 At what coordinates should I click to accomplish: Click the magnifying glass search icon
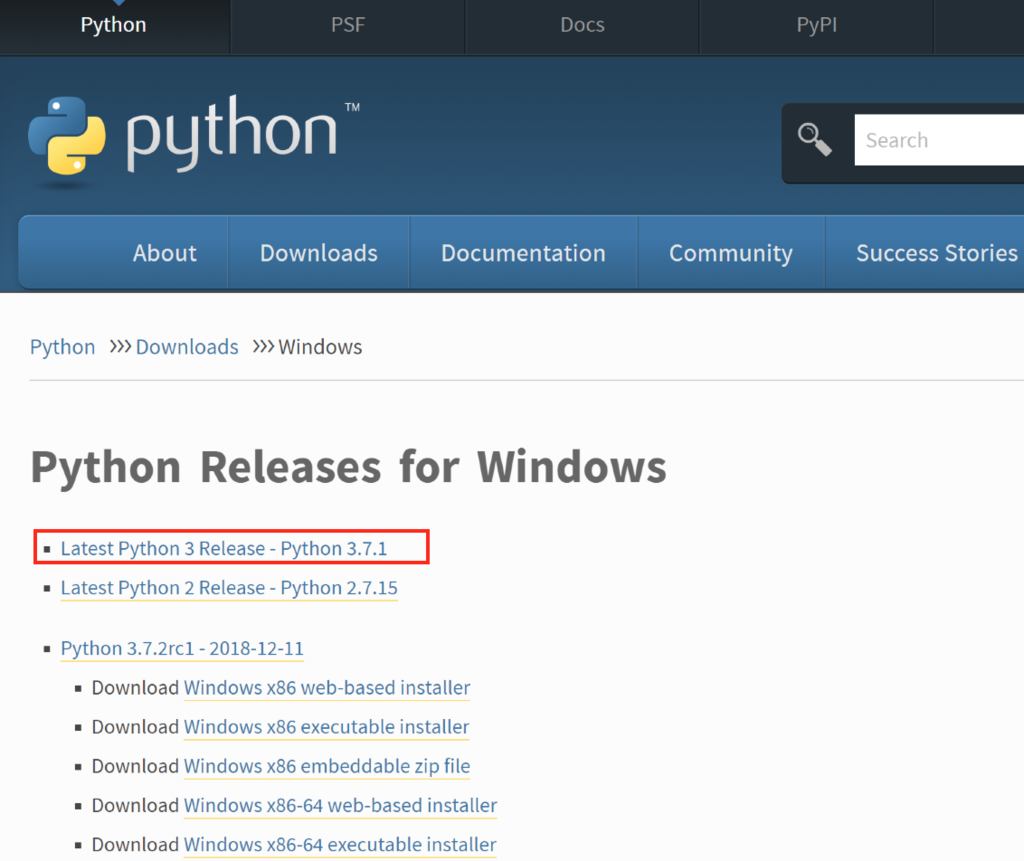[815, 140]
